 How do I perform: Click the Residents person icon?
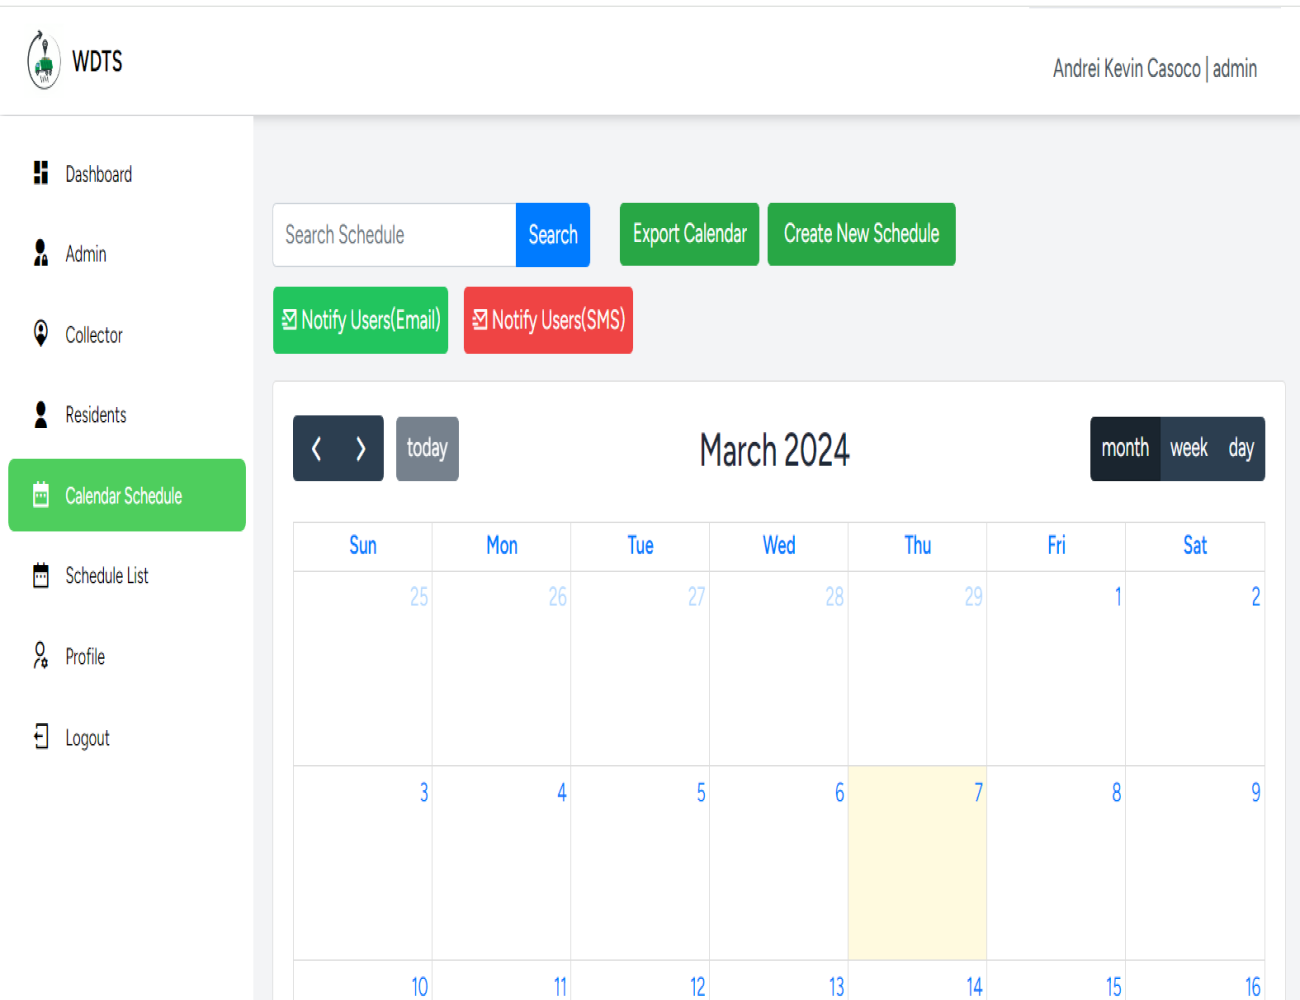click(41, 414)
